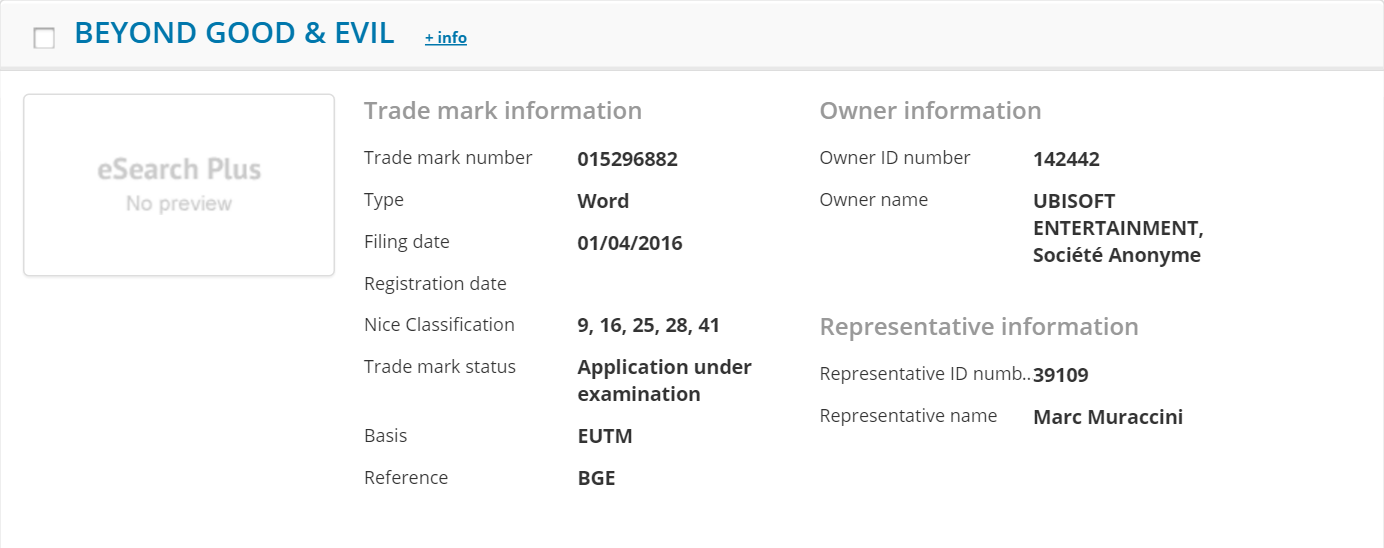
Task: Click the UBISOFT ENTERTAINMENT owner name
Action: coord(1116,228)
